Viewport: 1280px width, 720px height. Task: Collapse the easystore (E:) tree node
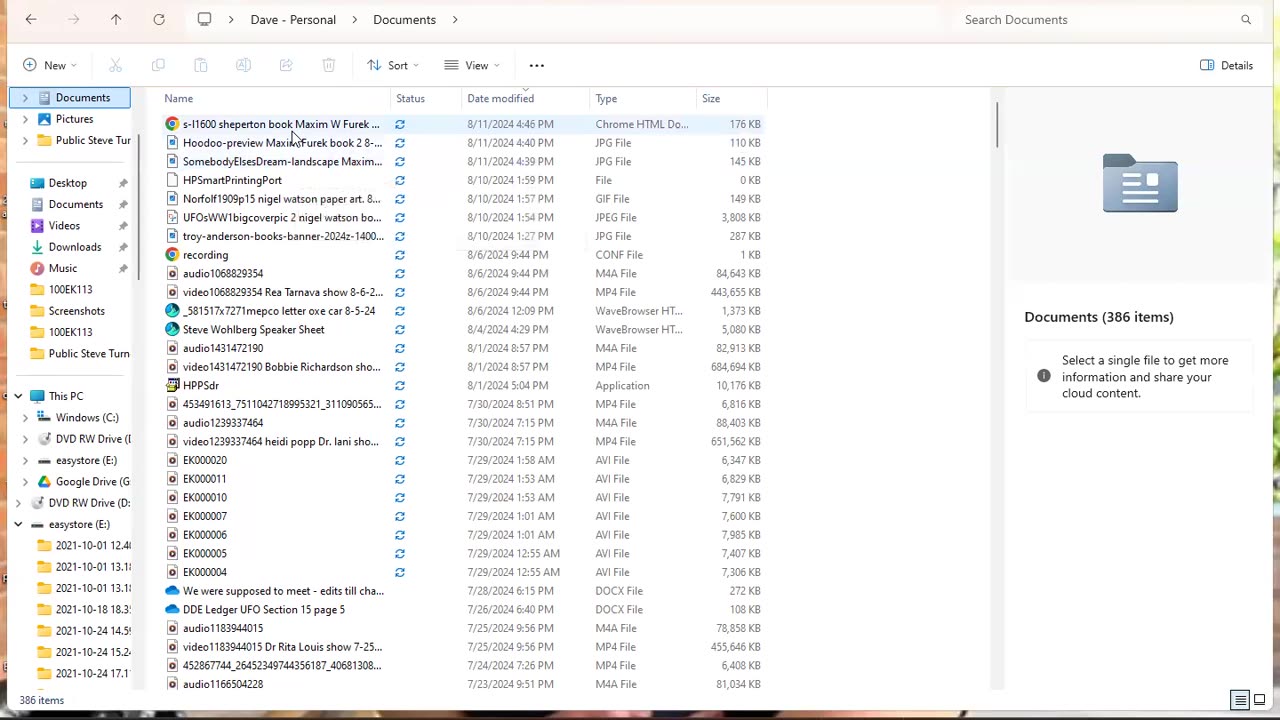[18, 524]
